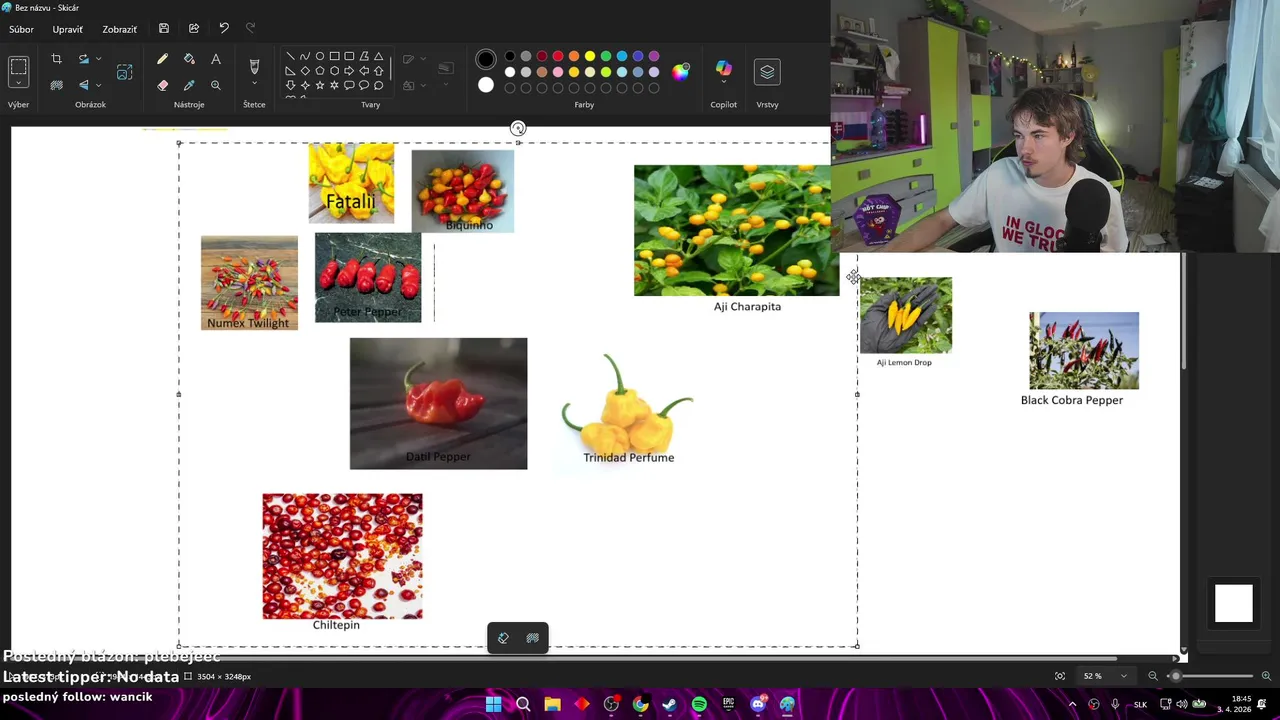This screenshot has height=720, width=1280.
Task: Select the primary color circle (black)
Action: pos(486,59)
